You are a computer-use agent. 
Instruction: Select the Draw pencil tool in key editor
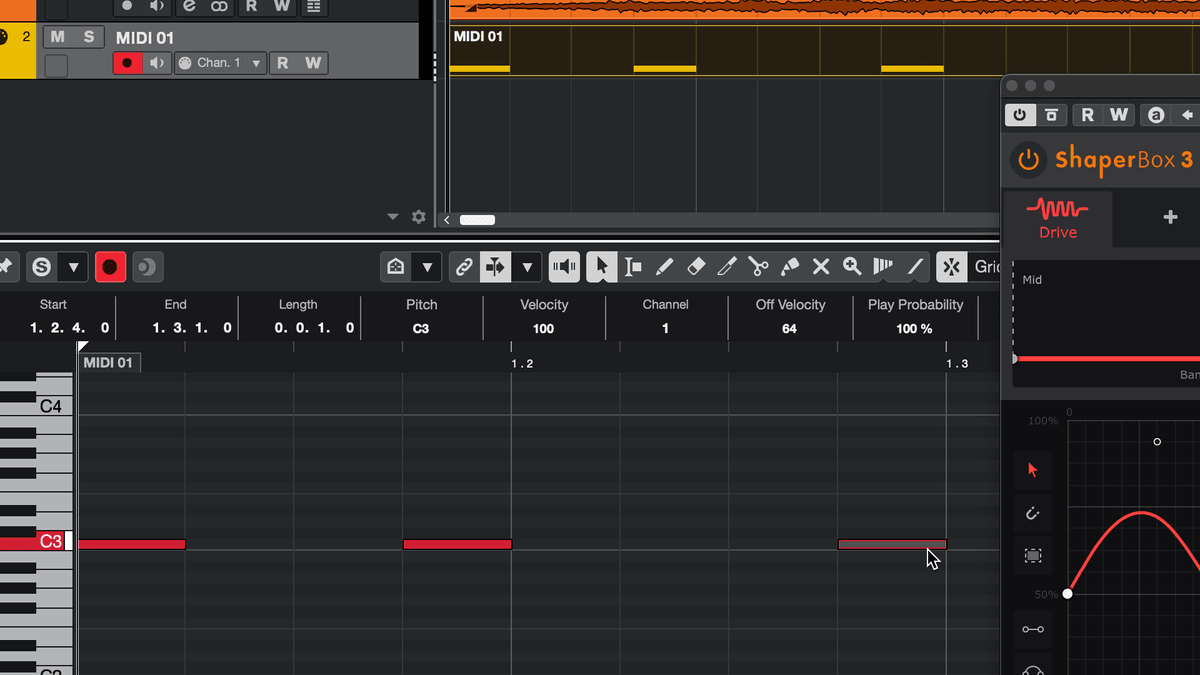click(664, 267)
